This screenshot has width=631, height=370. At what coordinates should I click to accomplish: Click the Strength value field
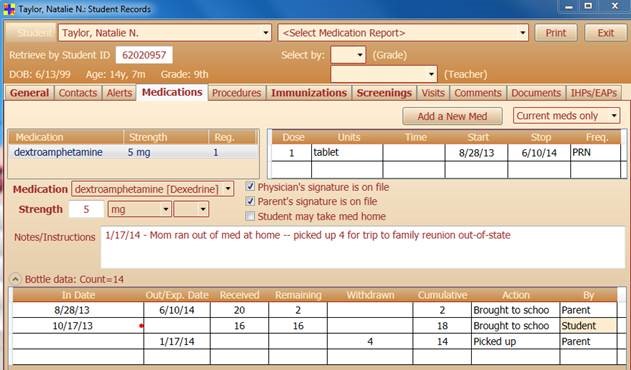point(86,209)
